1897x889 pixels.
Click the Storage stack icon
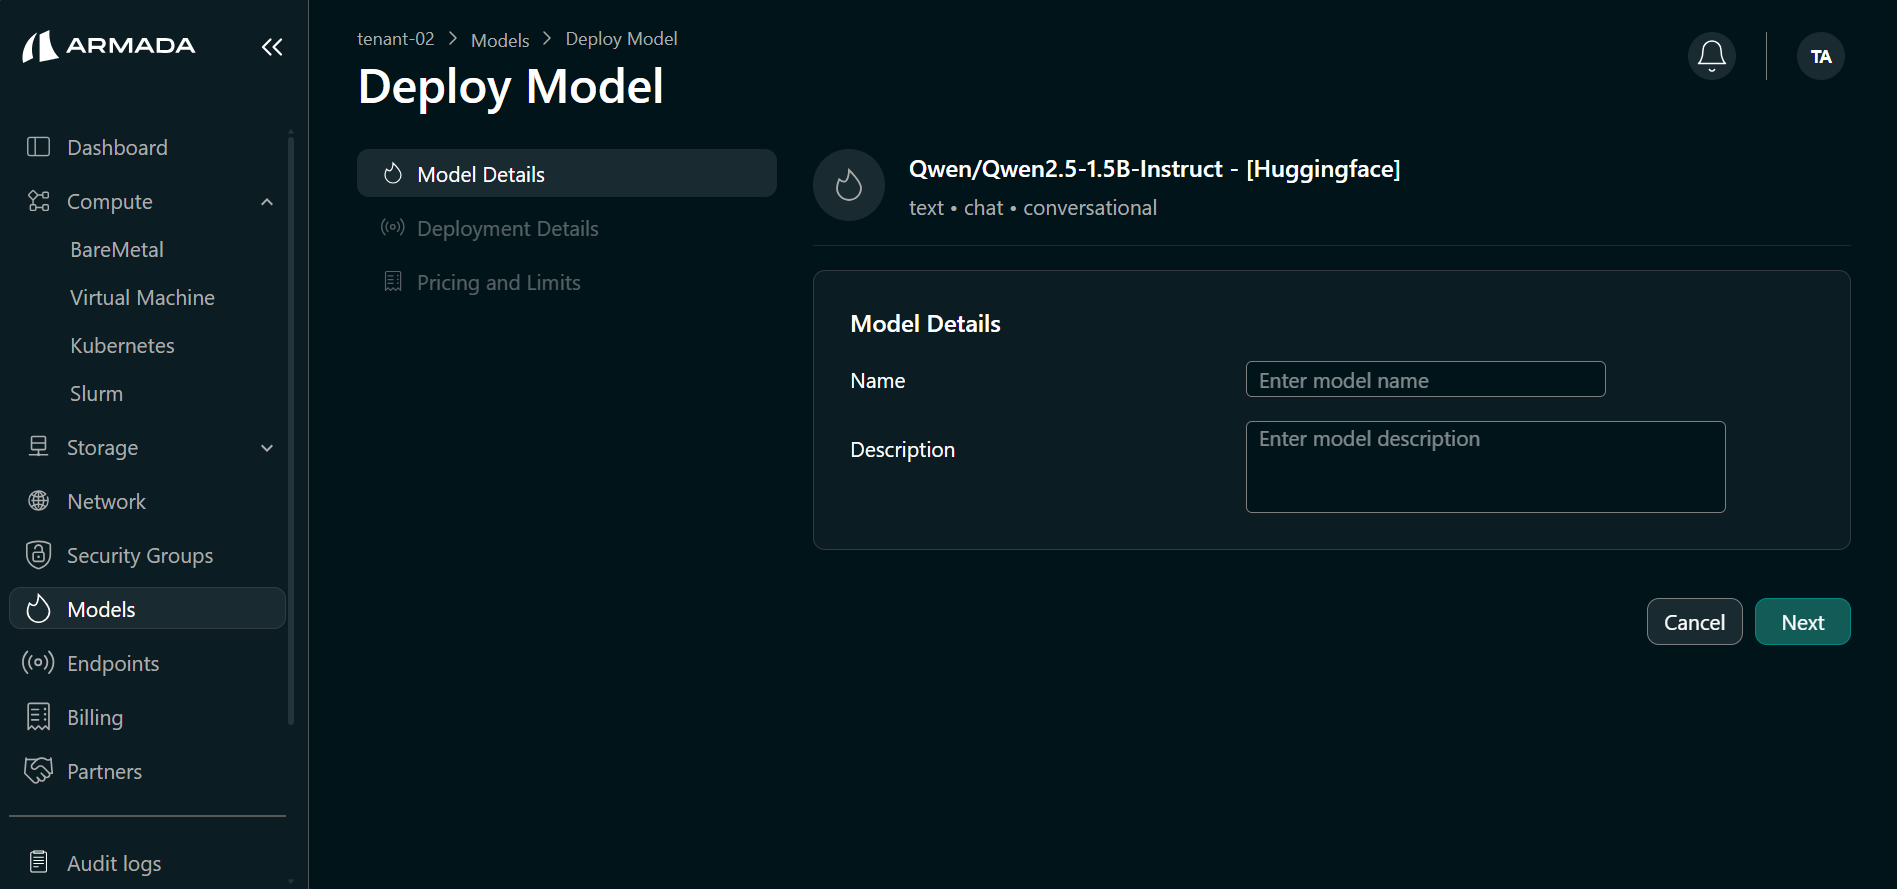pyautogui.click(x=38, y=447)
